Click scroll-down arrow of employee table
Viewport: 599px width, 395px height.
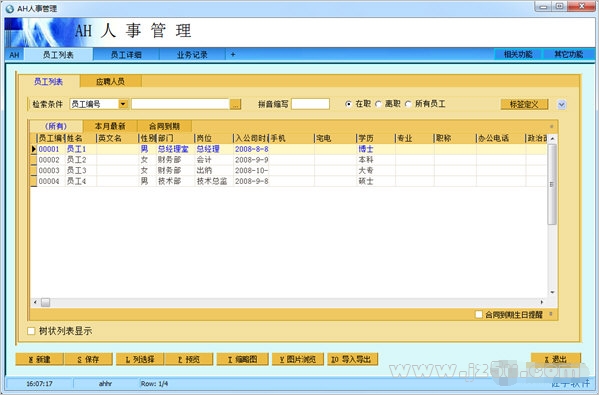coord(552,292)
